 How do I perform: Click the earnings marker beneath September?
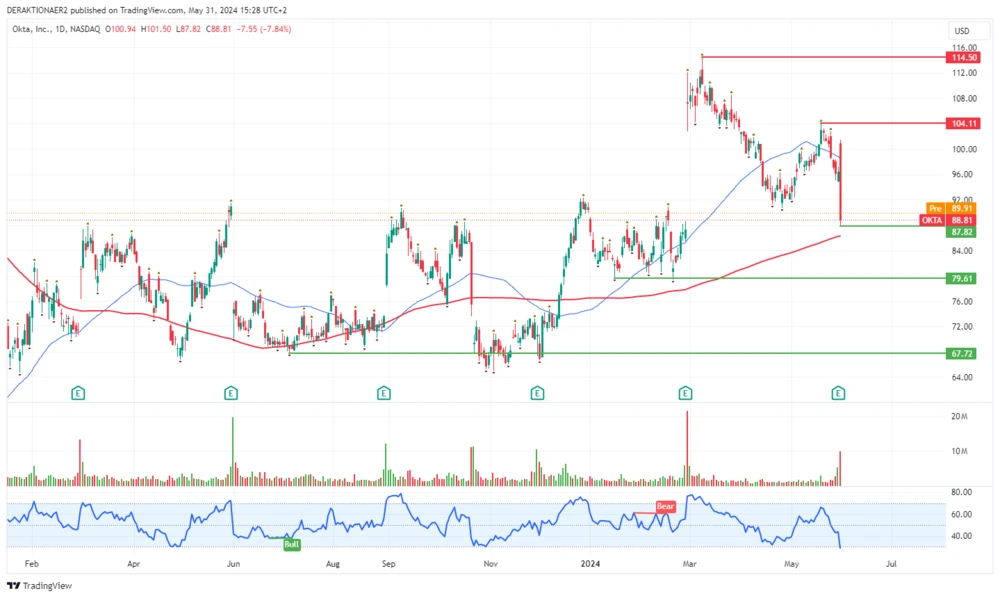tap(382, 393)
